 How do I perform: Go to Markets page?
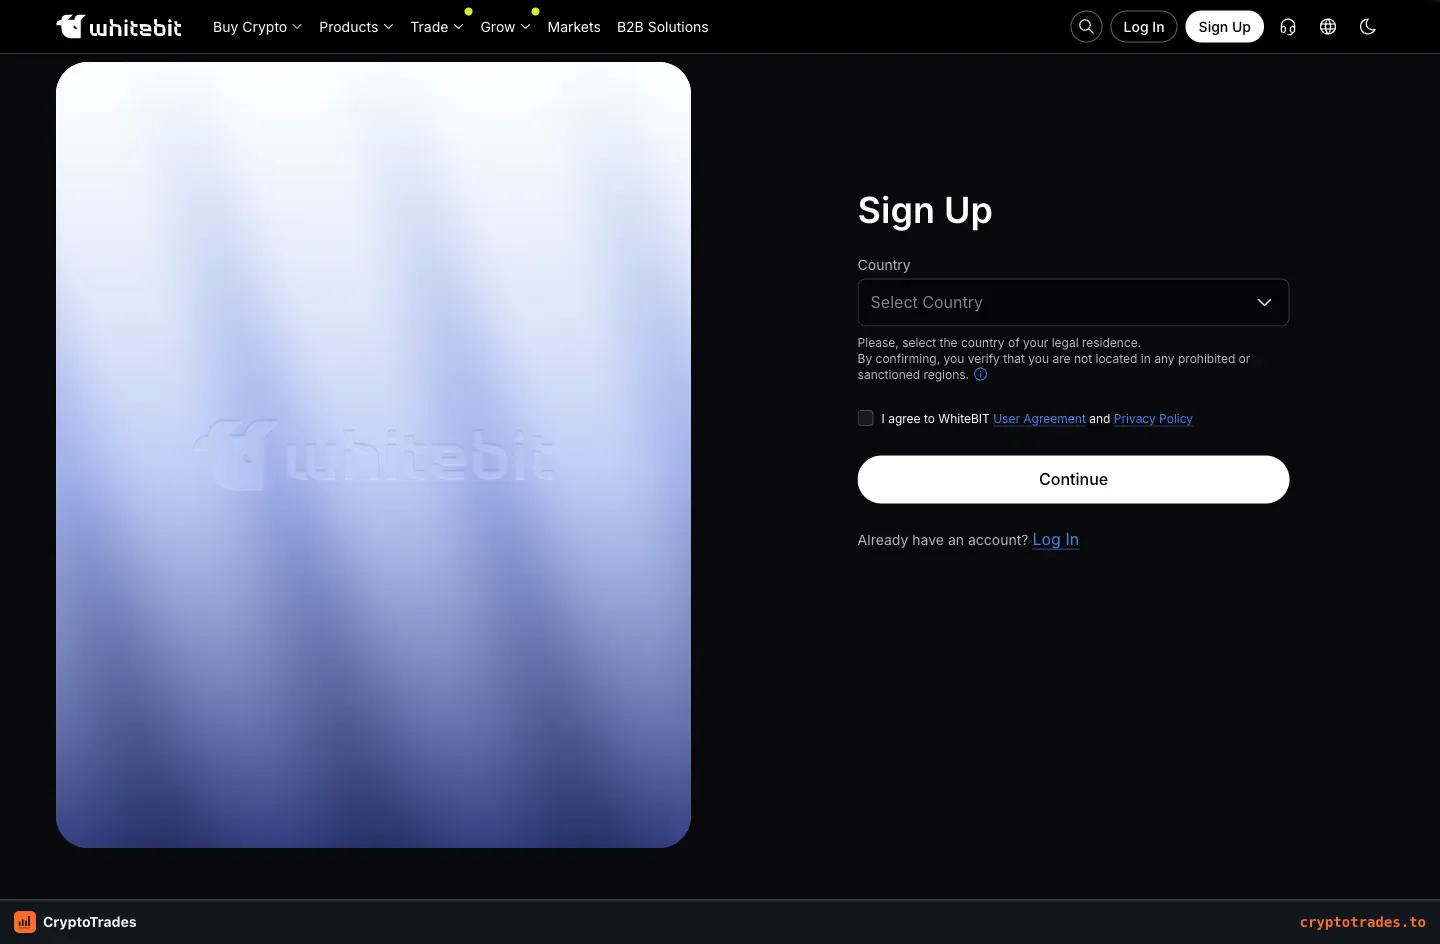(x=574, y=27)
